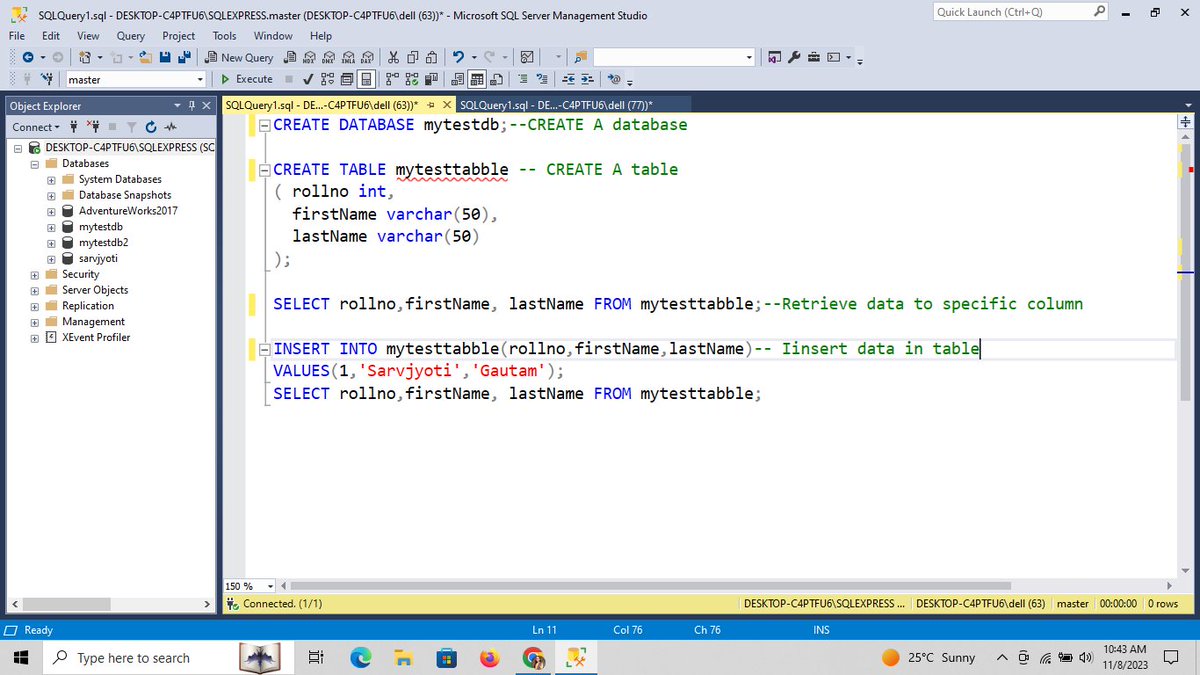
Task: Run the query with Execute
Action: 247,79
